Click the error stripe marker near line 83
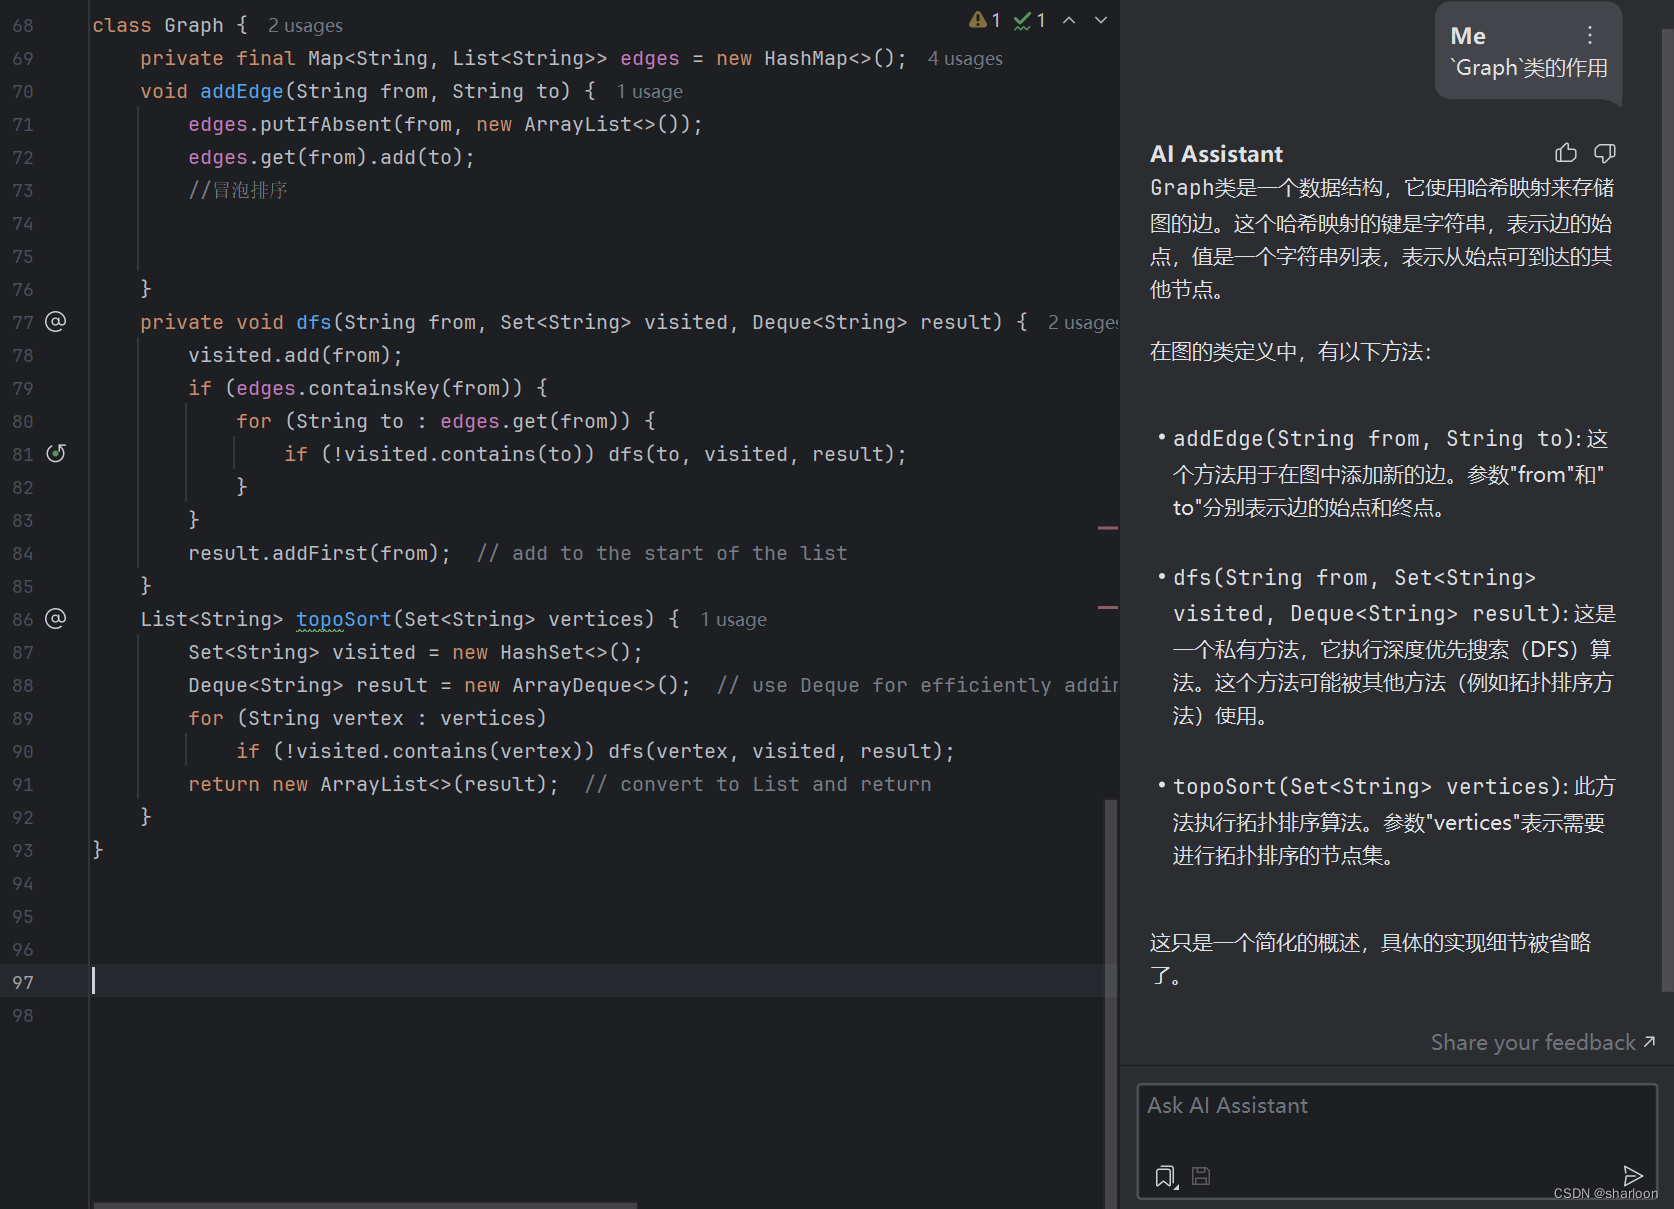The height and width of the screenshot is (1209, 1674). [1108, 527]
